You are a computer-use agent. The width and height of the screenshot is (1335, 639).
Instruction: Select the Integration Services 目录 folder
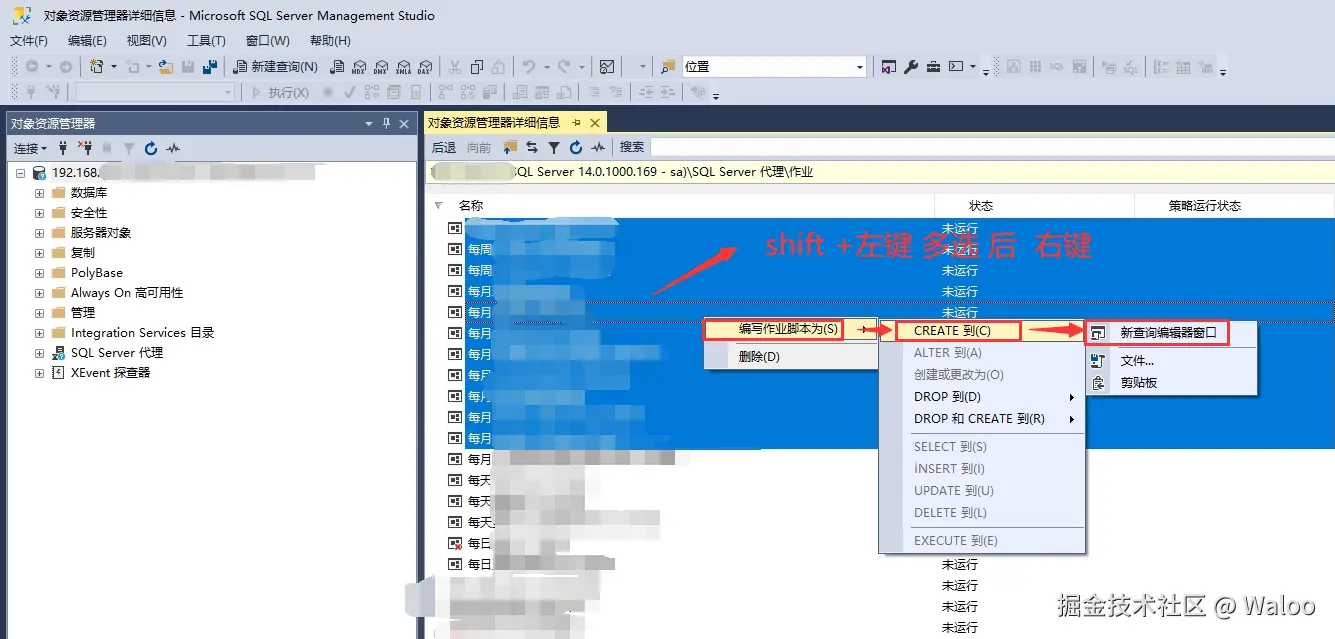[x=142, y=332]
